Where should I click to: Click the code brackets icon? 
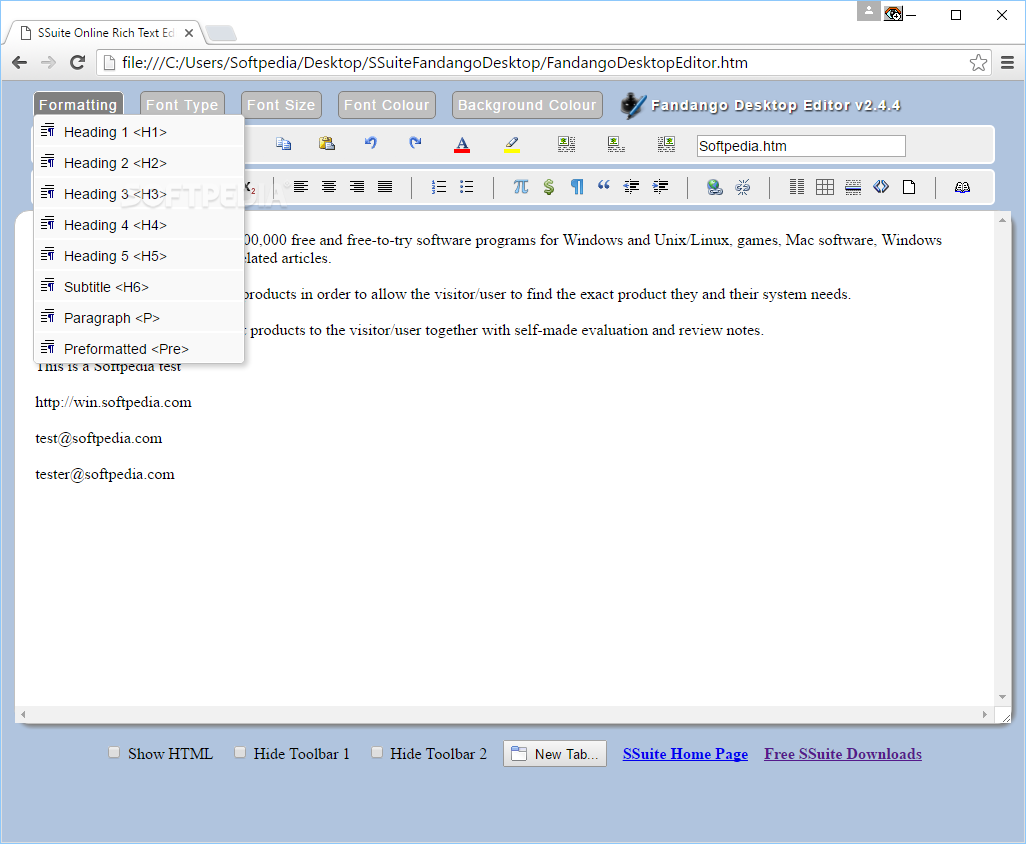pyautogui.click(x=881, y=187)
